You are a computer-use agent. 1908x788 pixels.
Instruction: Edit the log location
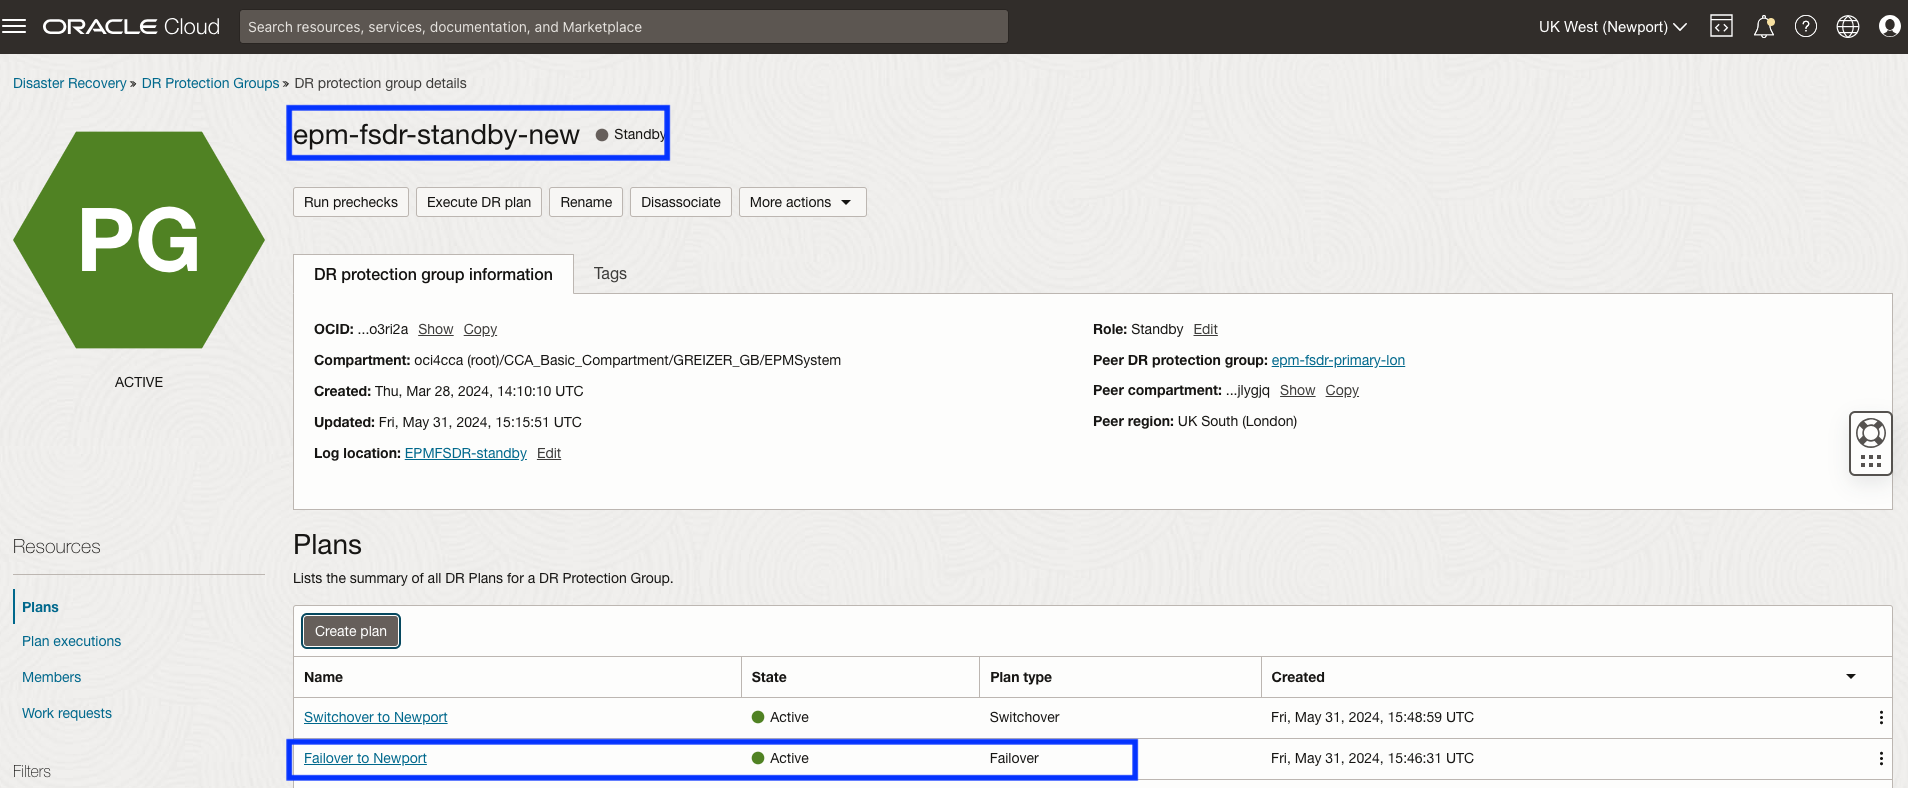pos(549,453)
